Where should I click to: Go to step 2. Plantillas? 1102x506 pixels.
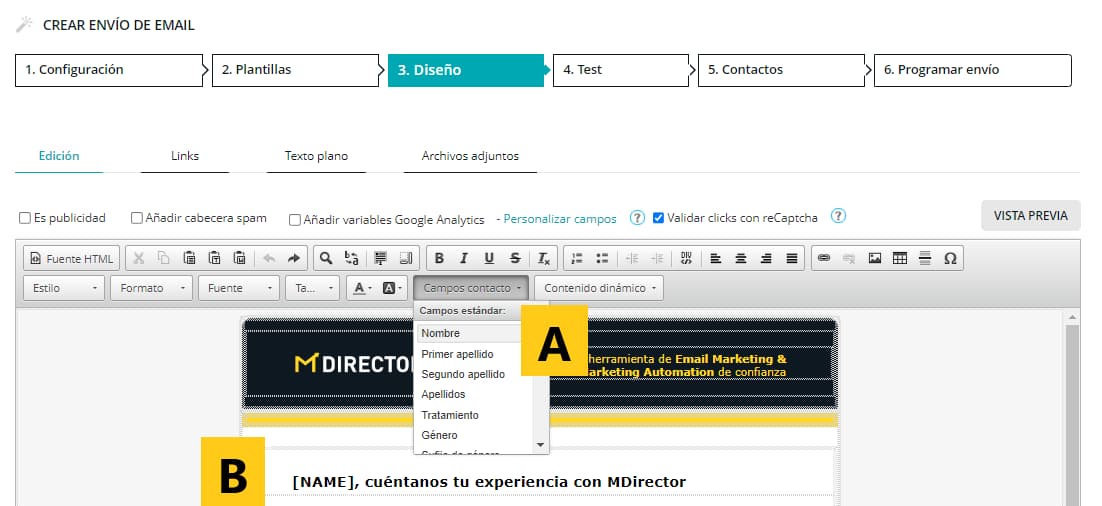click(x=296, y=70)
